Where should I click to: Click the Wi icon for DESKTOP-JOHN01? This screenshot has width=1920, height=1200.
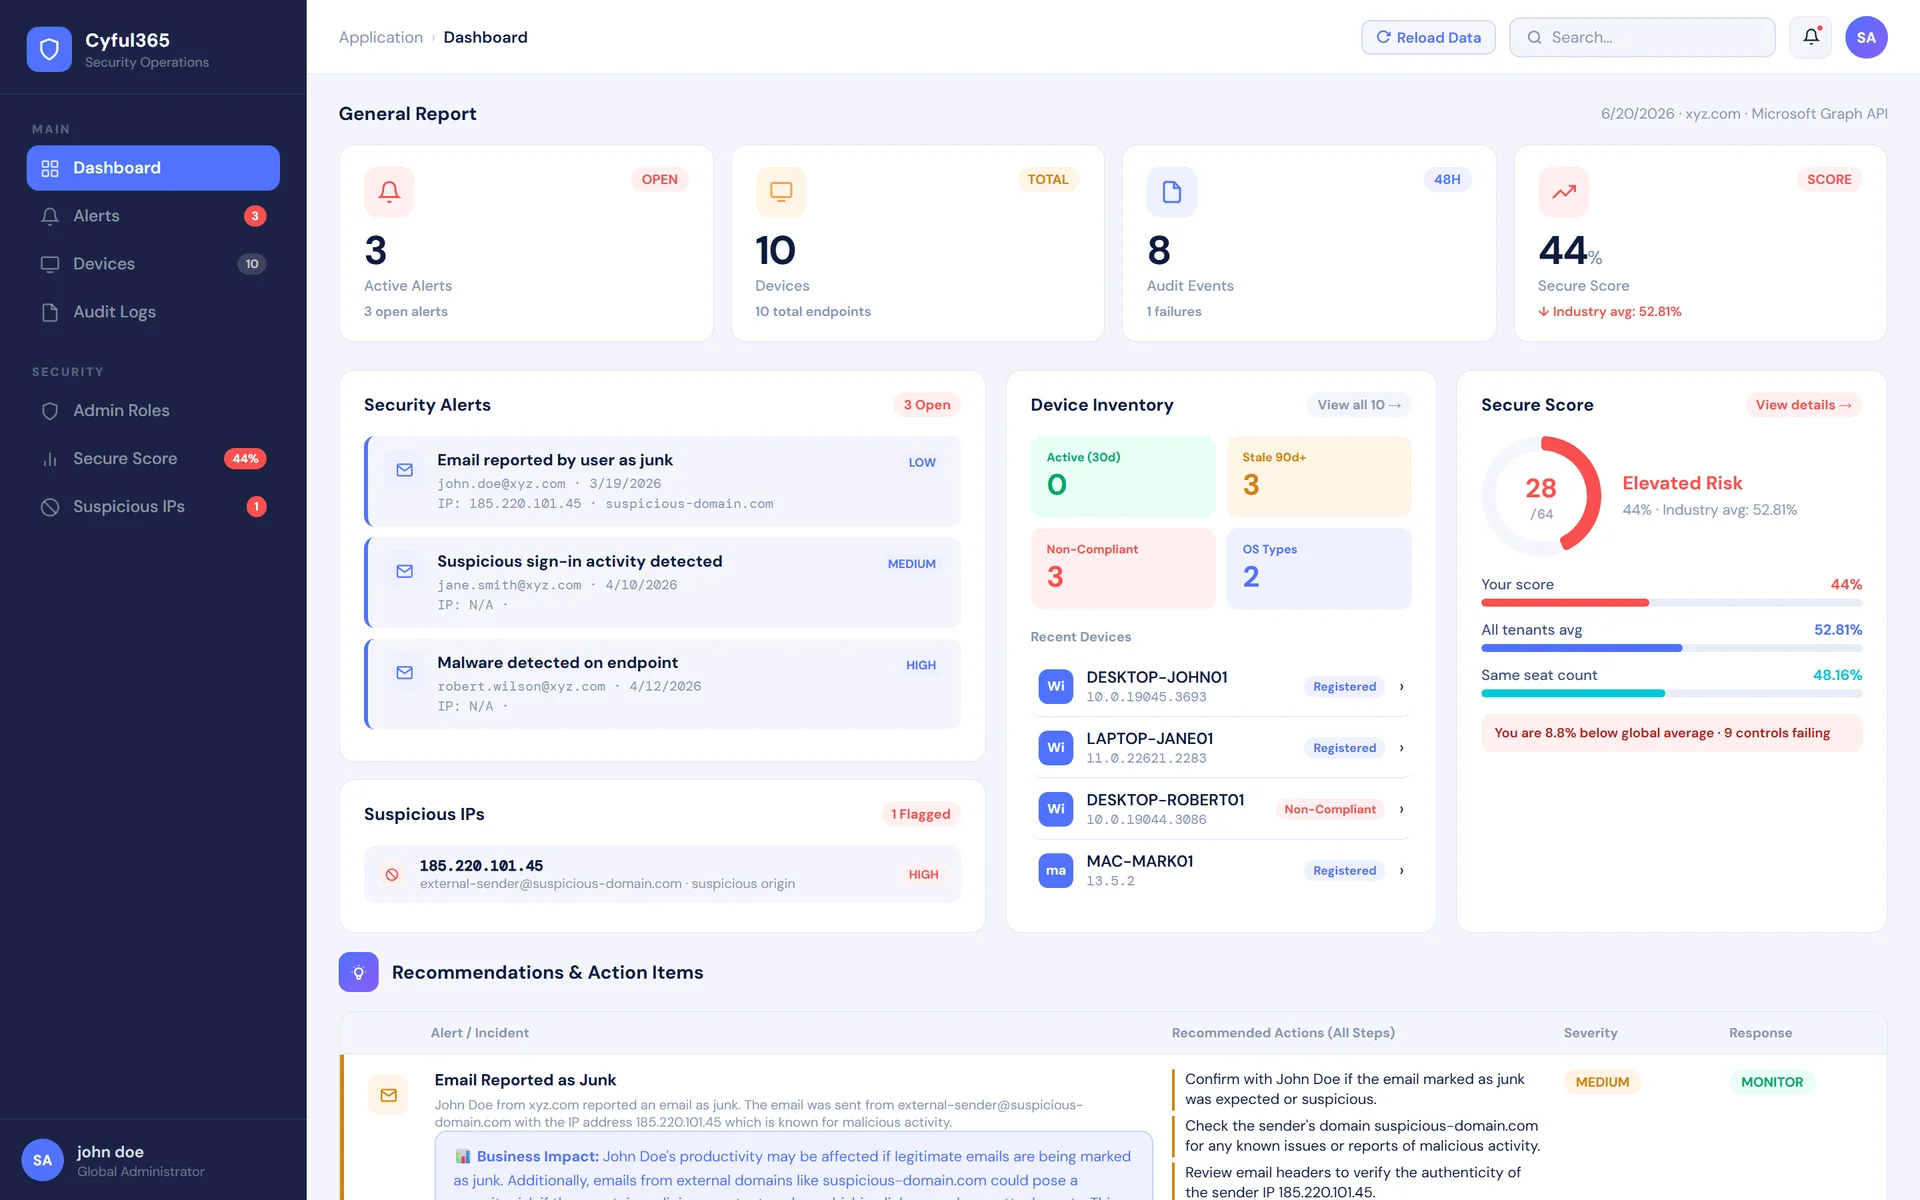point(1056,686)
